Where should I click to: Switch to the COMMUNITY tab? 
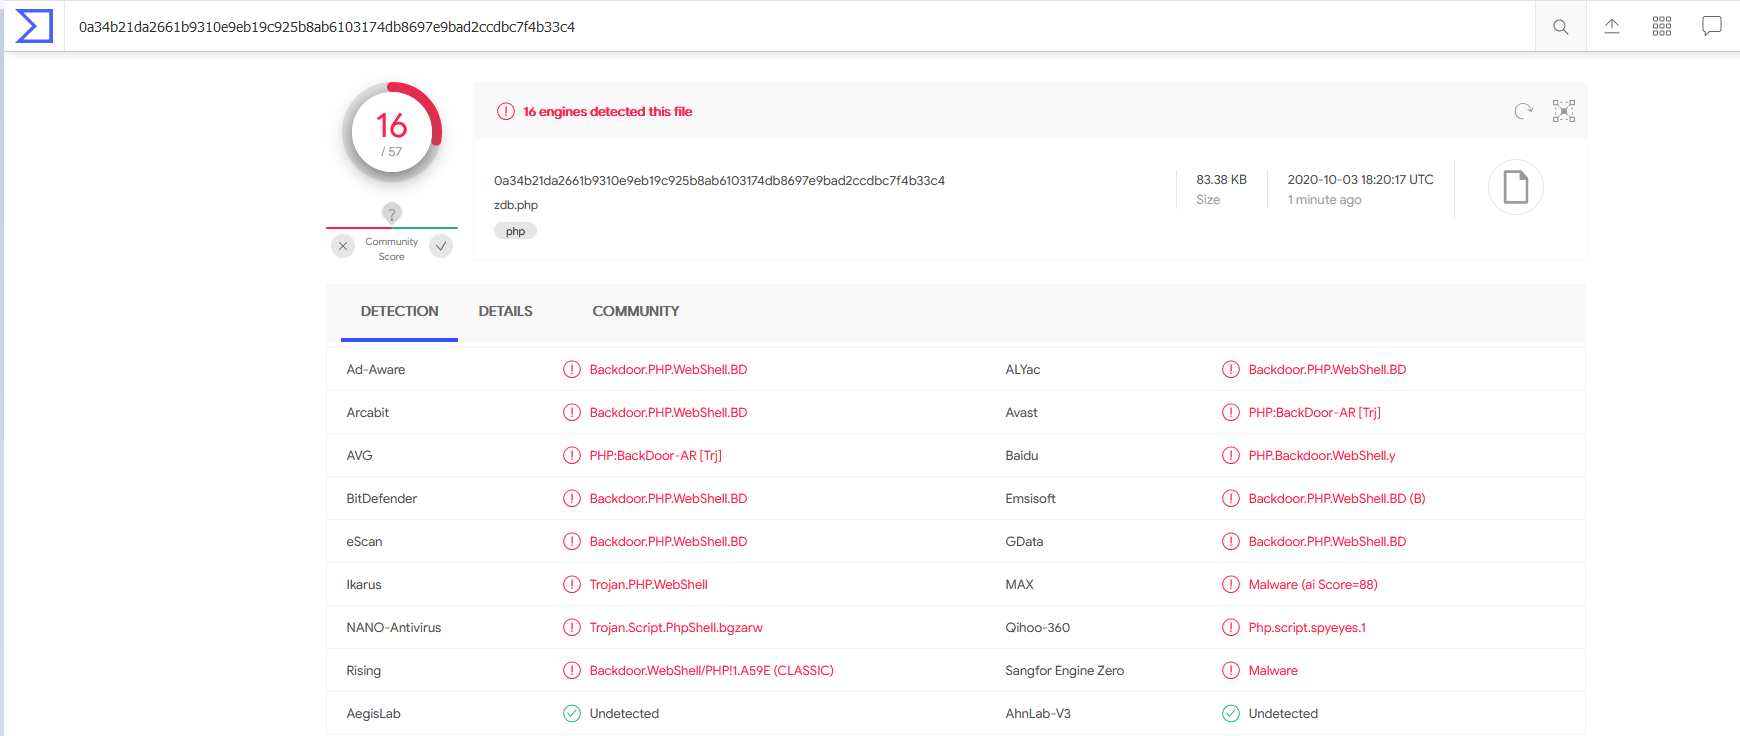click(x=636, y=311)
